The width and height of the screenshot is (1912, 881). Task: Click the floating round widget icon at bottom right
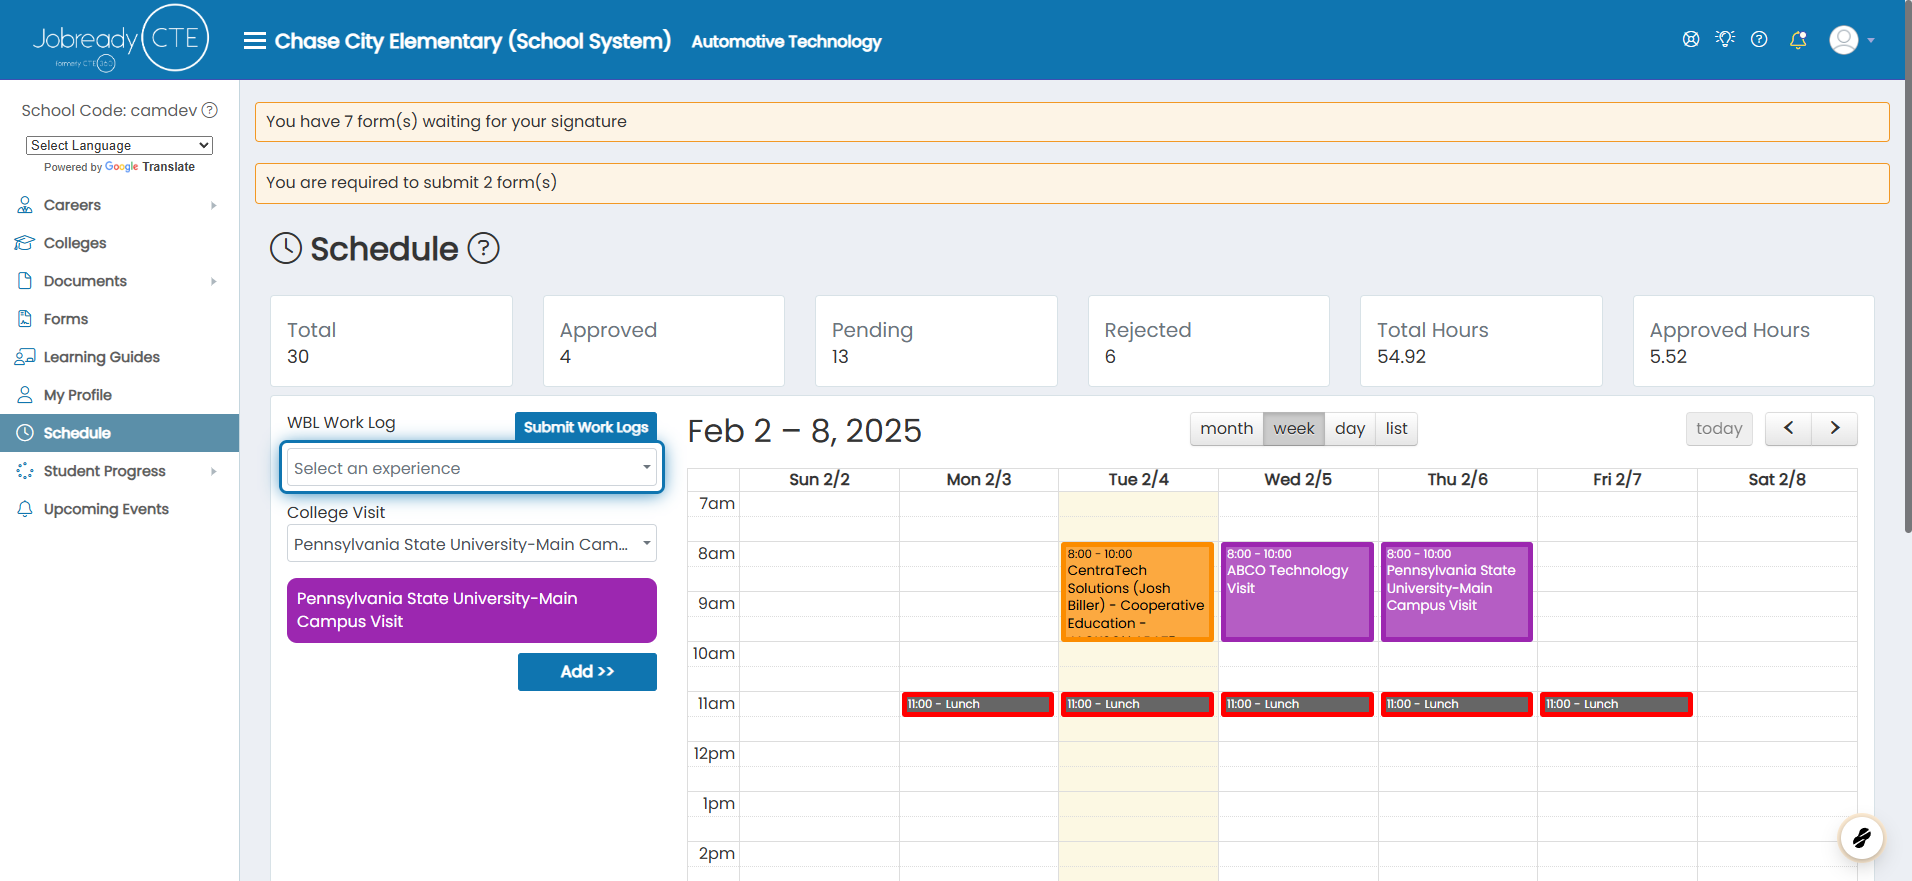click(1862, 838)
